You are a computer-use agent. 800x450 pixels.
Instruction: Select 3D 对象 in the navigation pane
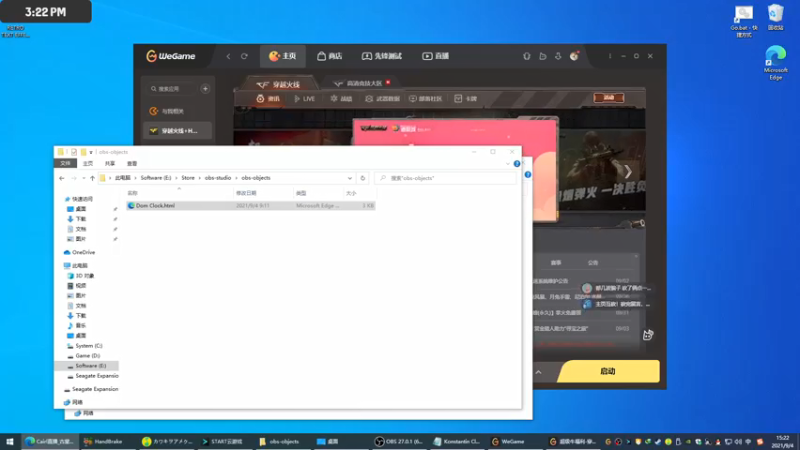[x=81, y=276]
